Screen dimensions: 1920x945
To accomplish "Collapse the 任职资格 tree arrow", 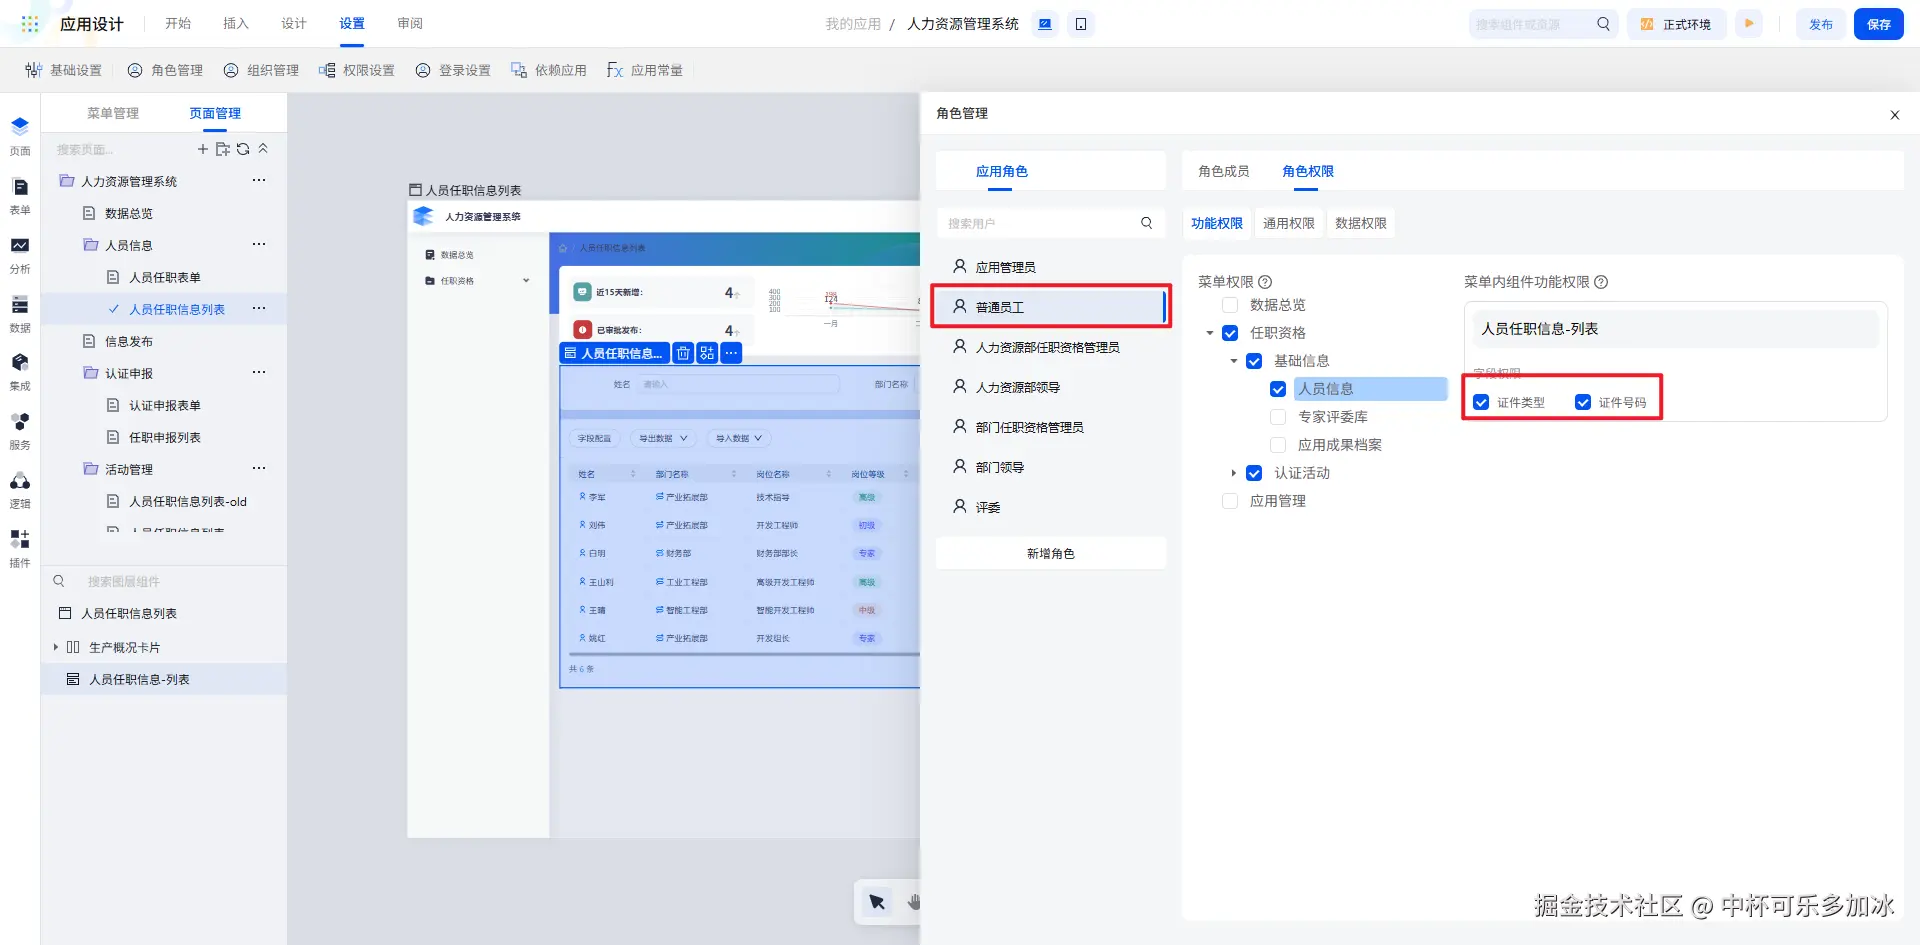I will 1210,333.
